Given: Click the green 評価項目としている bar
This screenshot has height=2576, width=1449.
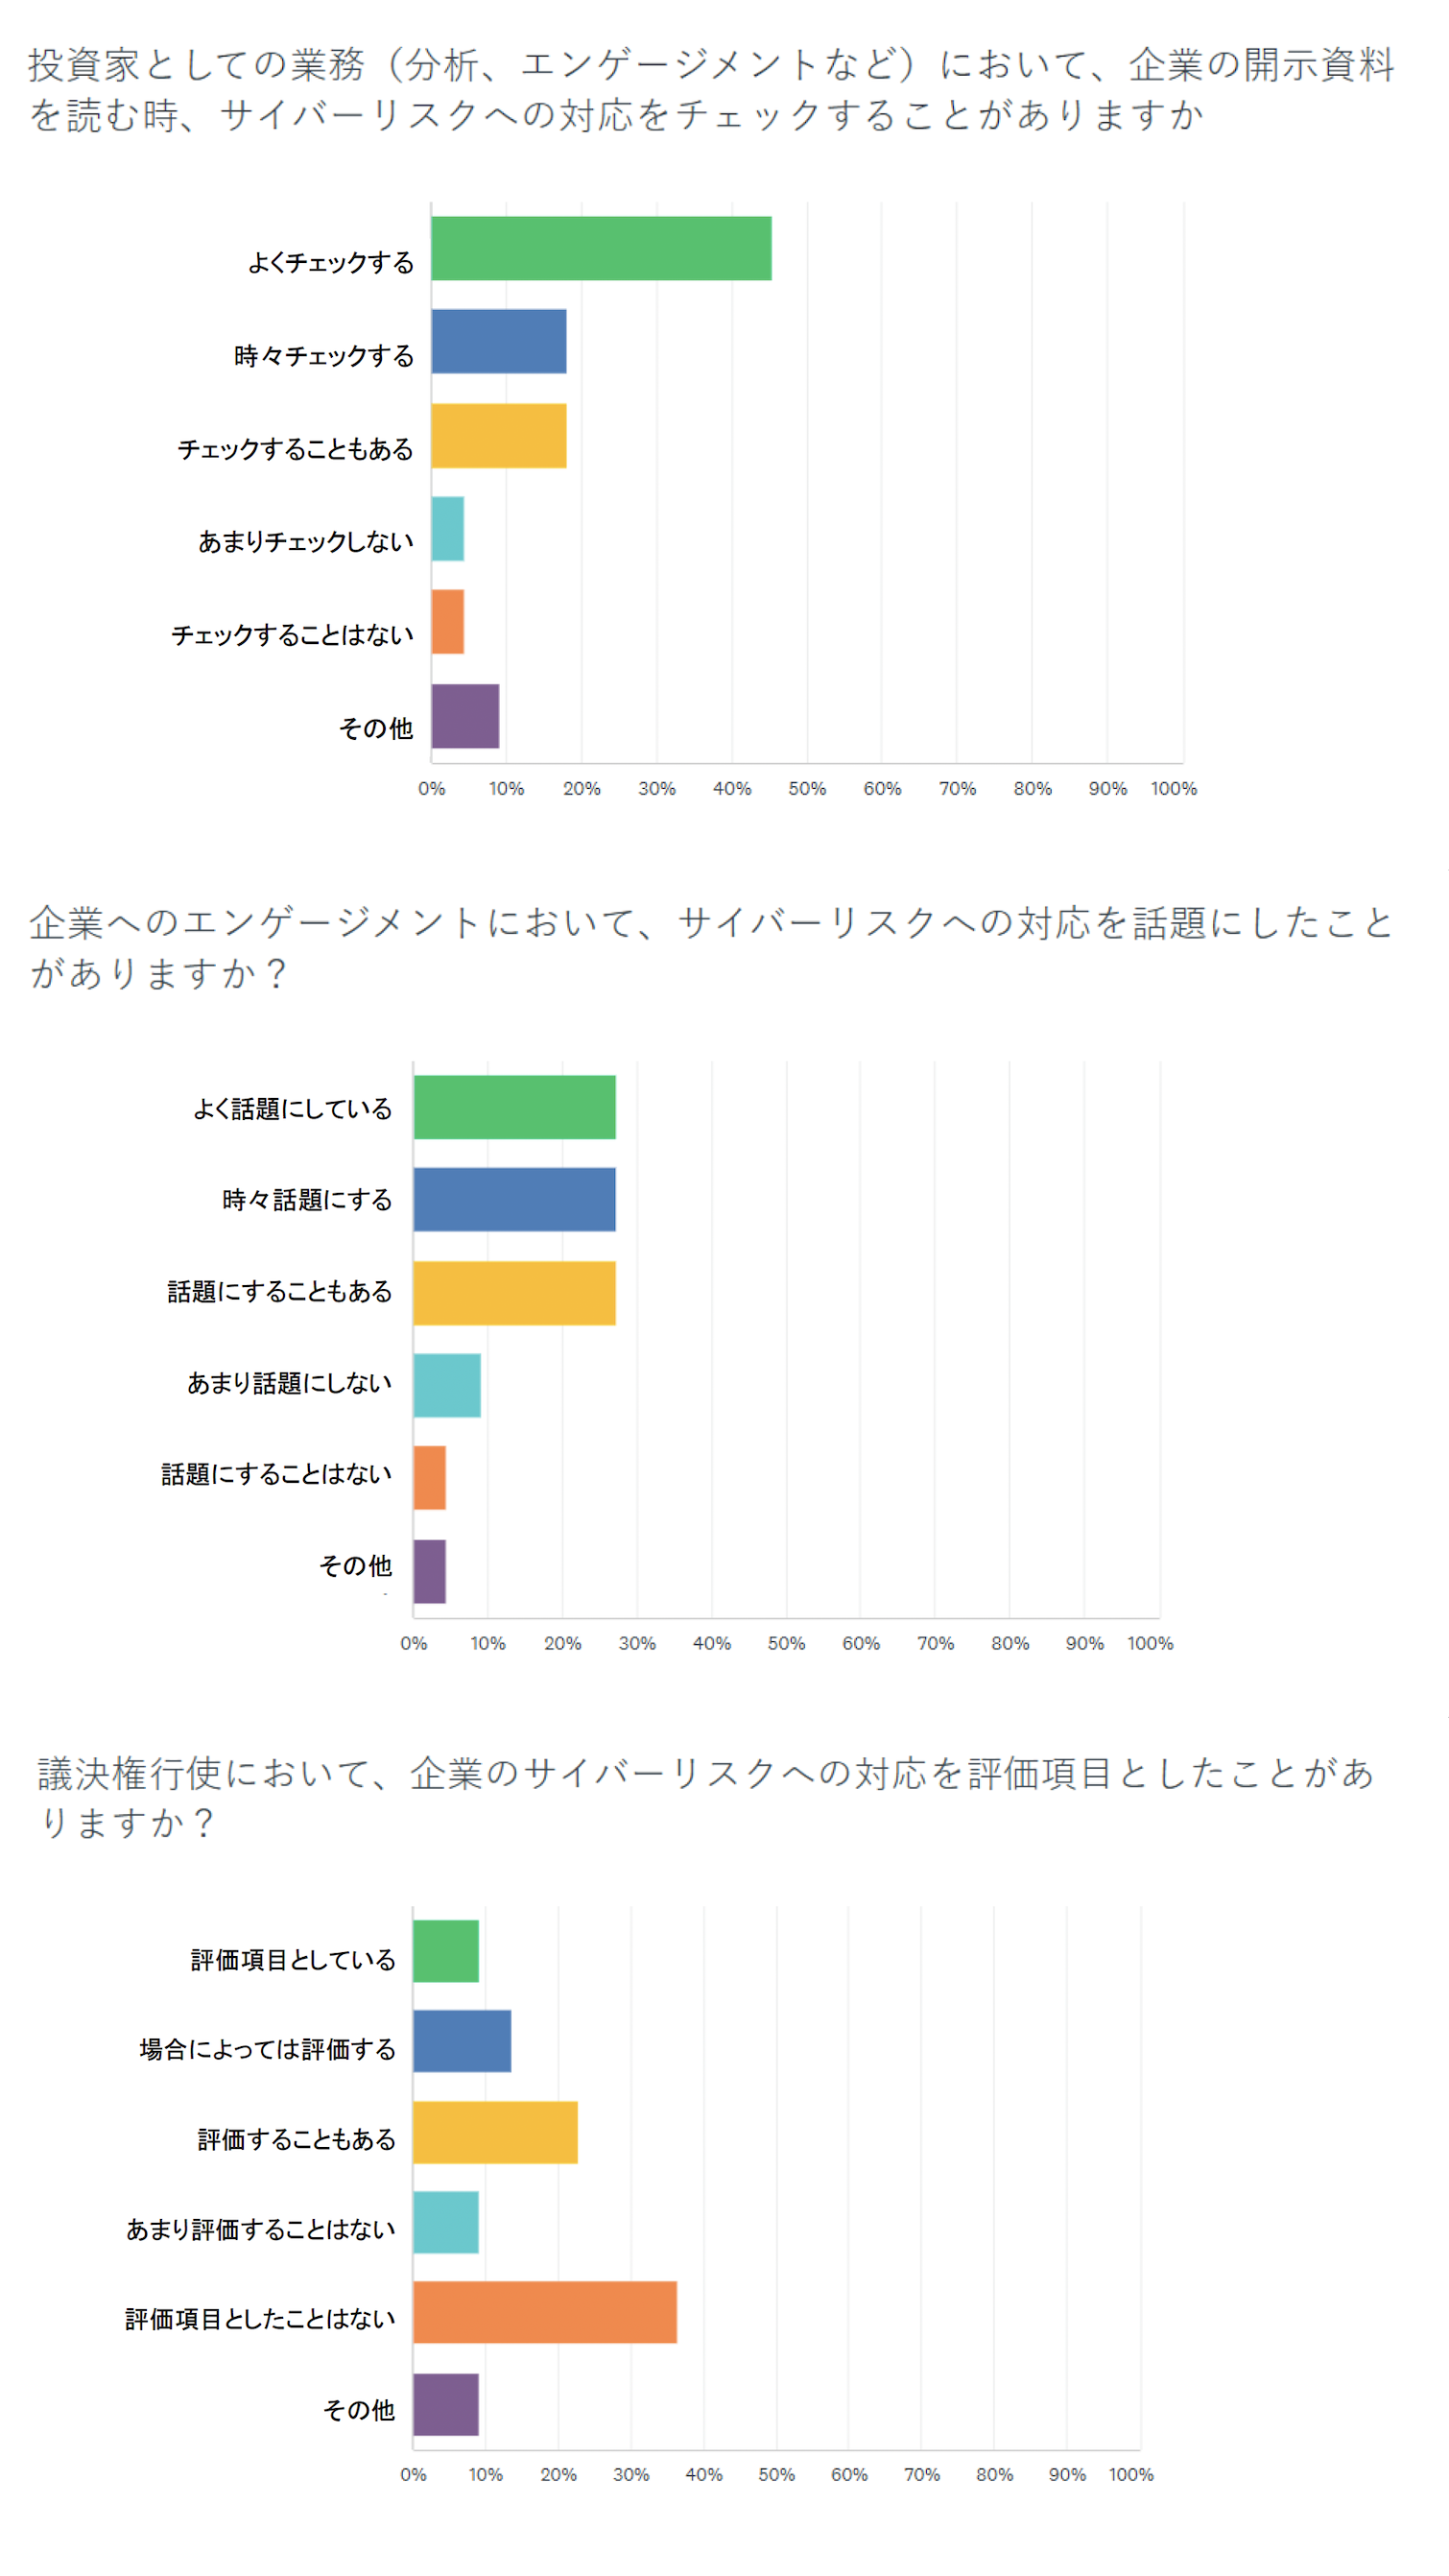Looking at the screenshot, I should click(x=445, y=1950).
